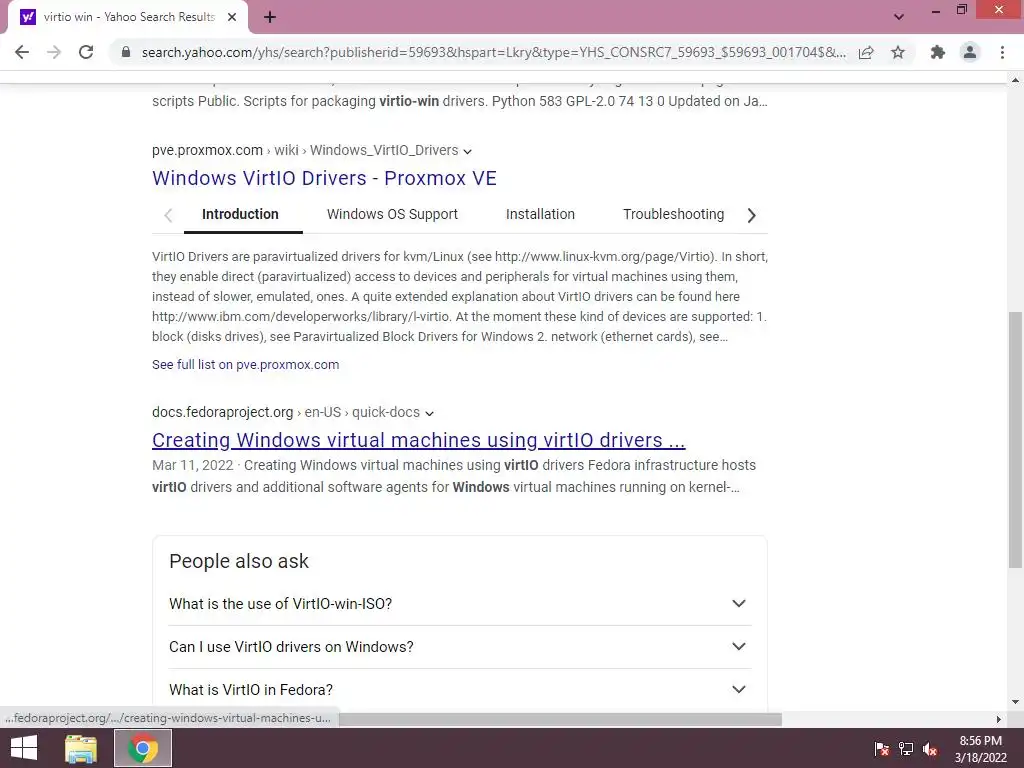Expand What is the use of VirtIO-win-ISO

click(x=460, y=603)
